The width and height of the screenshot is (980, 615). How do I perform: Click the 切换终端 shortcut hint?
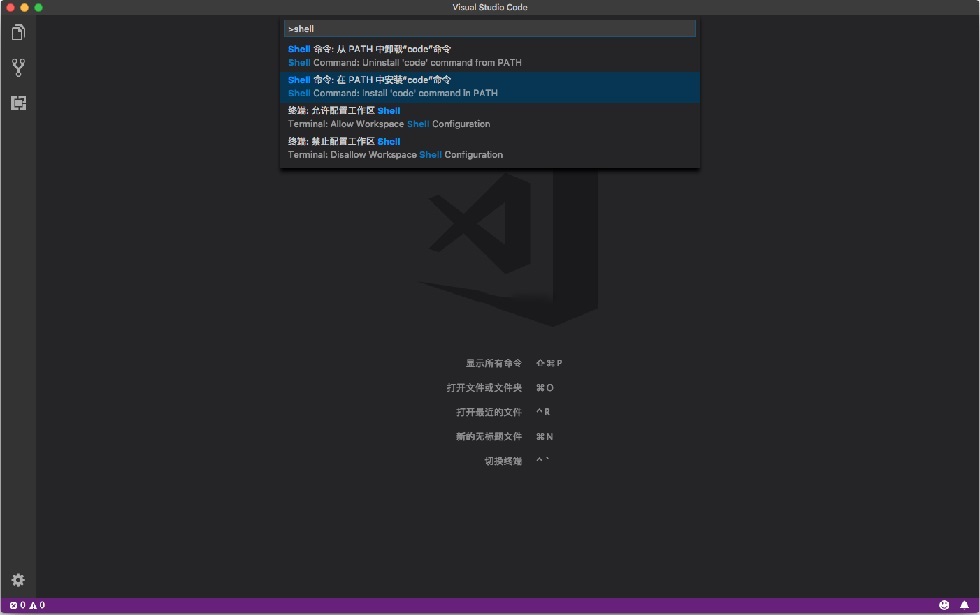[502, 461]
